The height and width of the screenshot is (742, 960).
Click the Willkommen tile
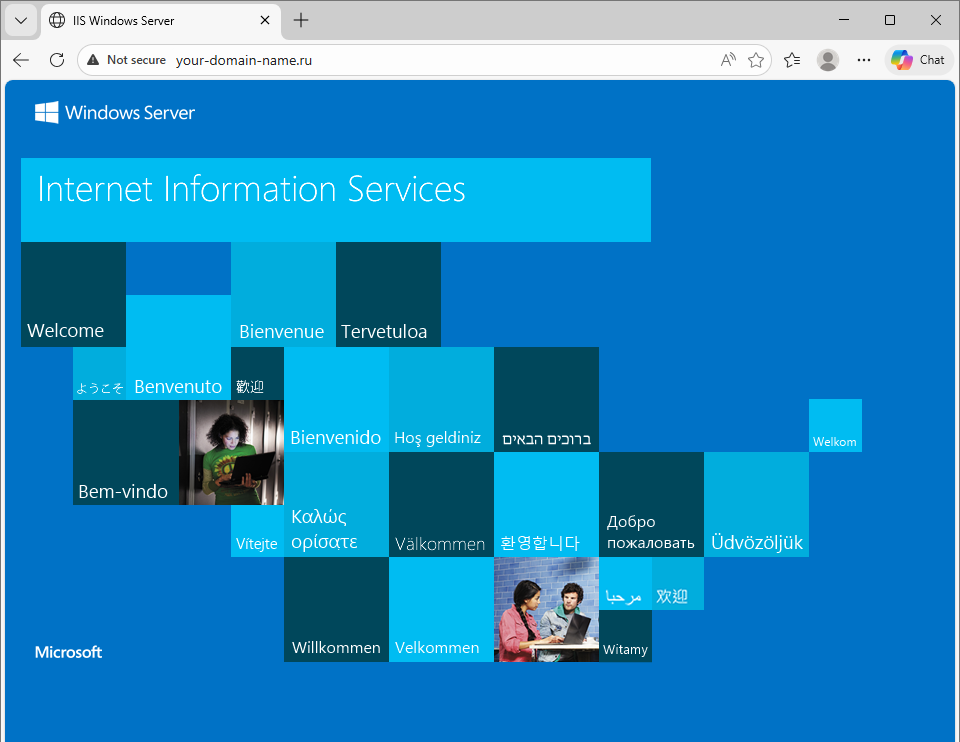coord(336,610)
